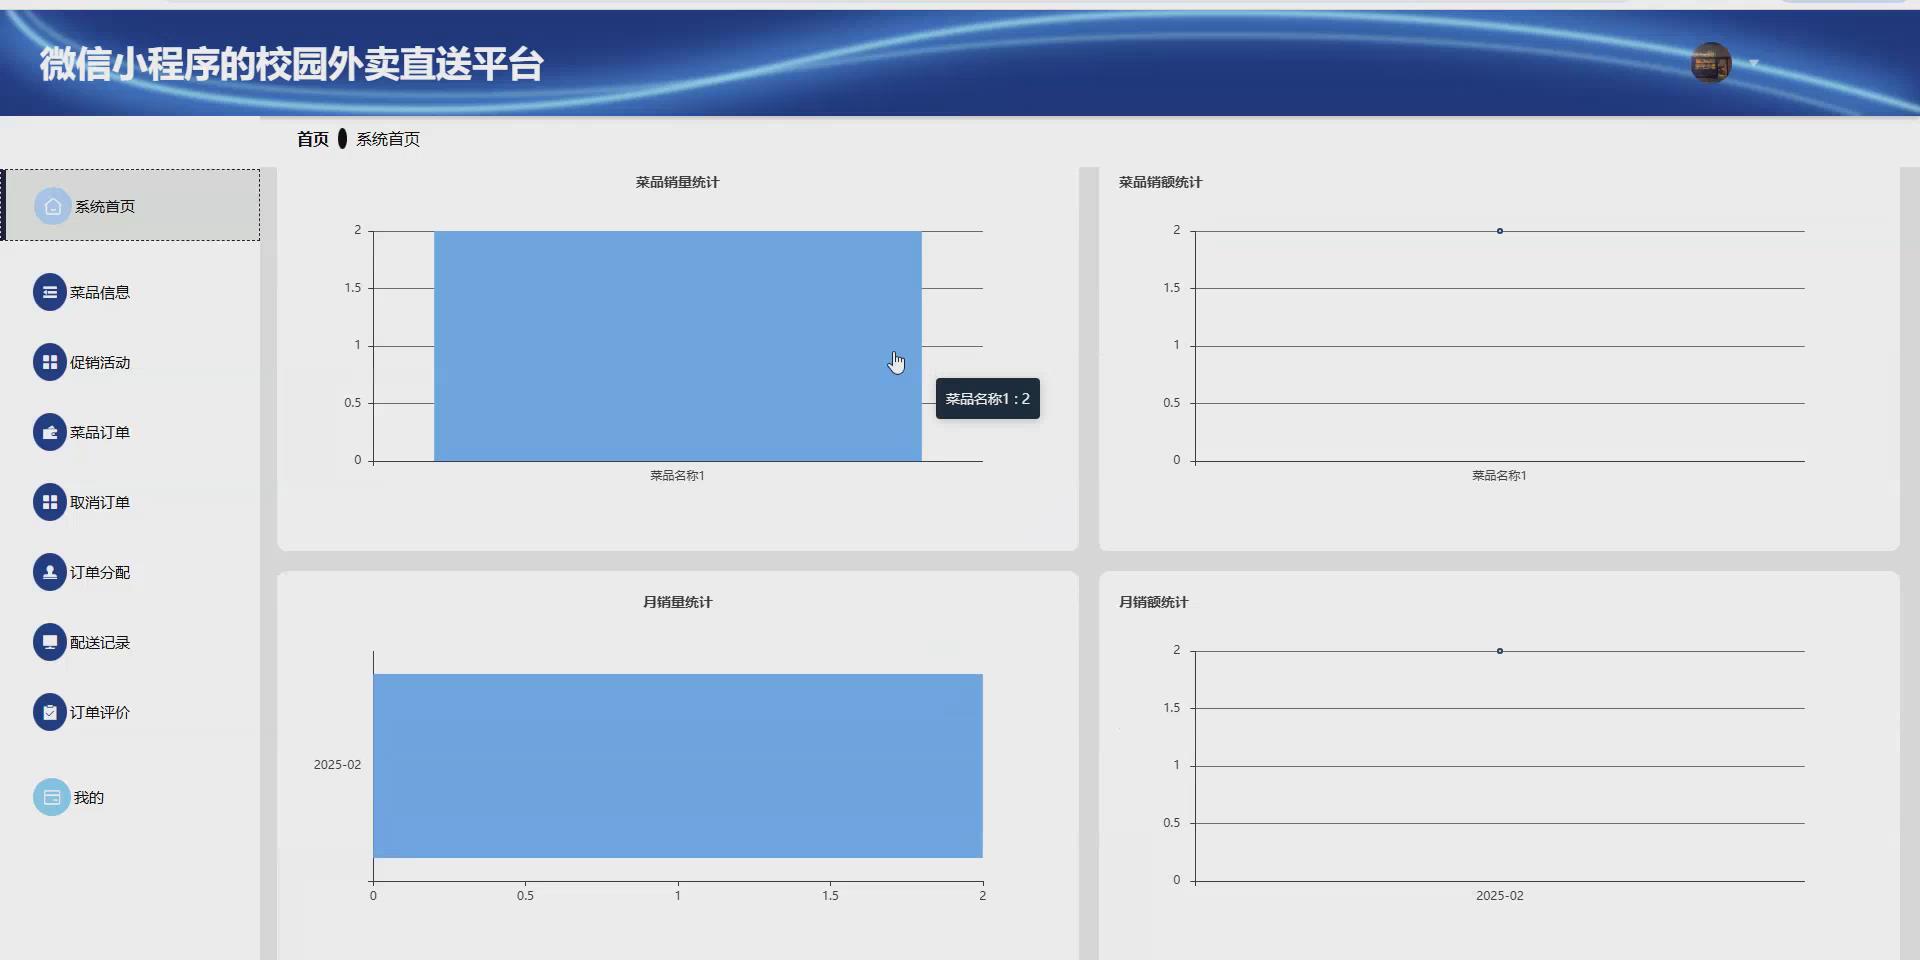Click the platform title 微信小程序的校园外卖直送平台

click(291, 64)
